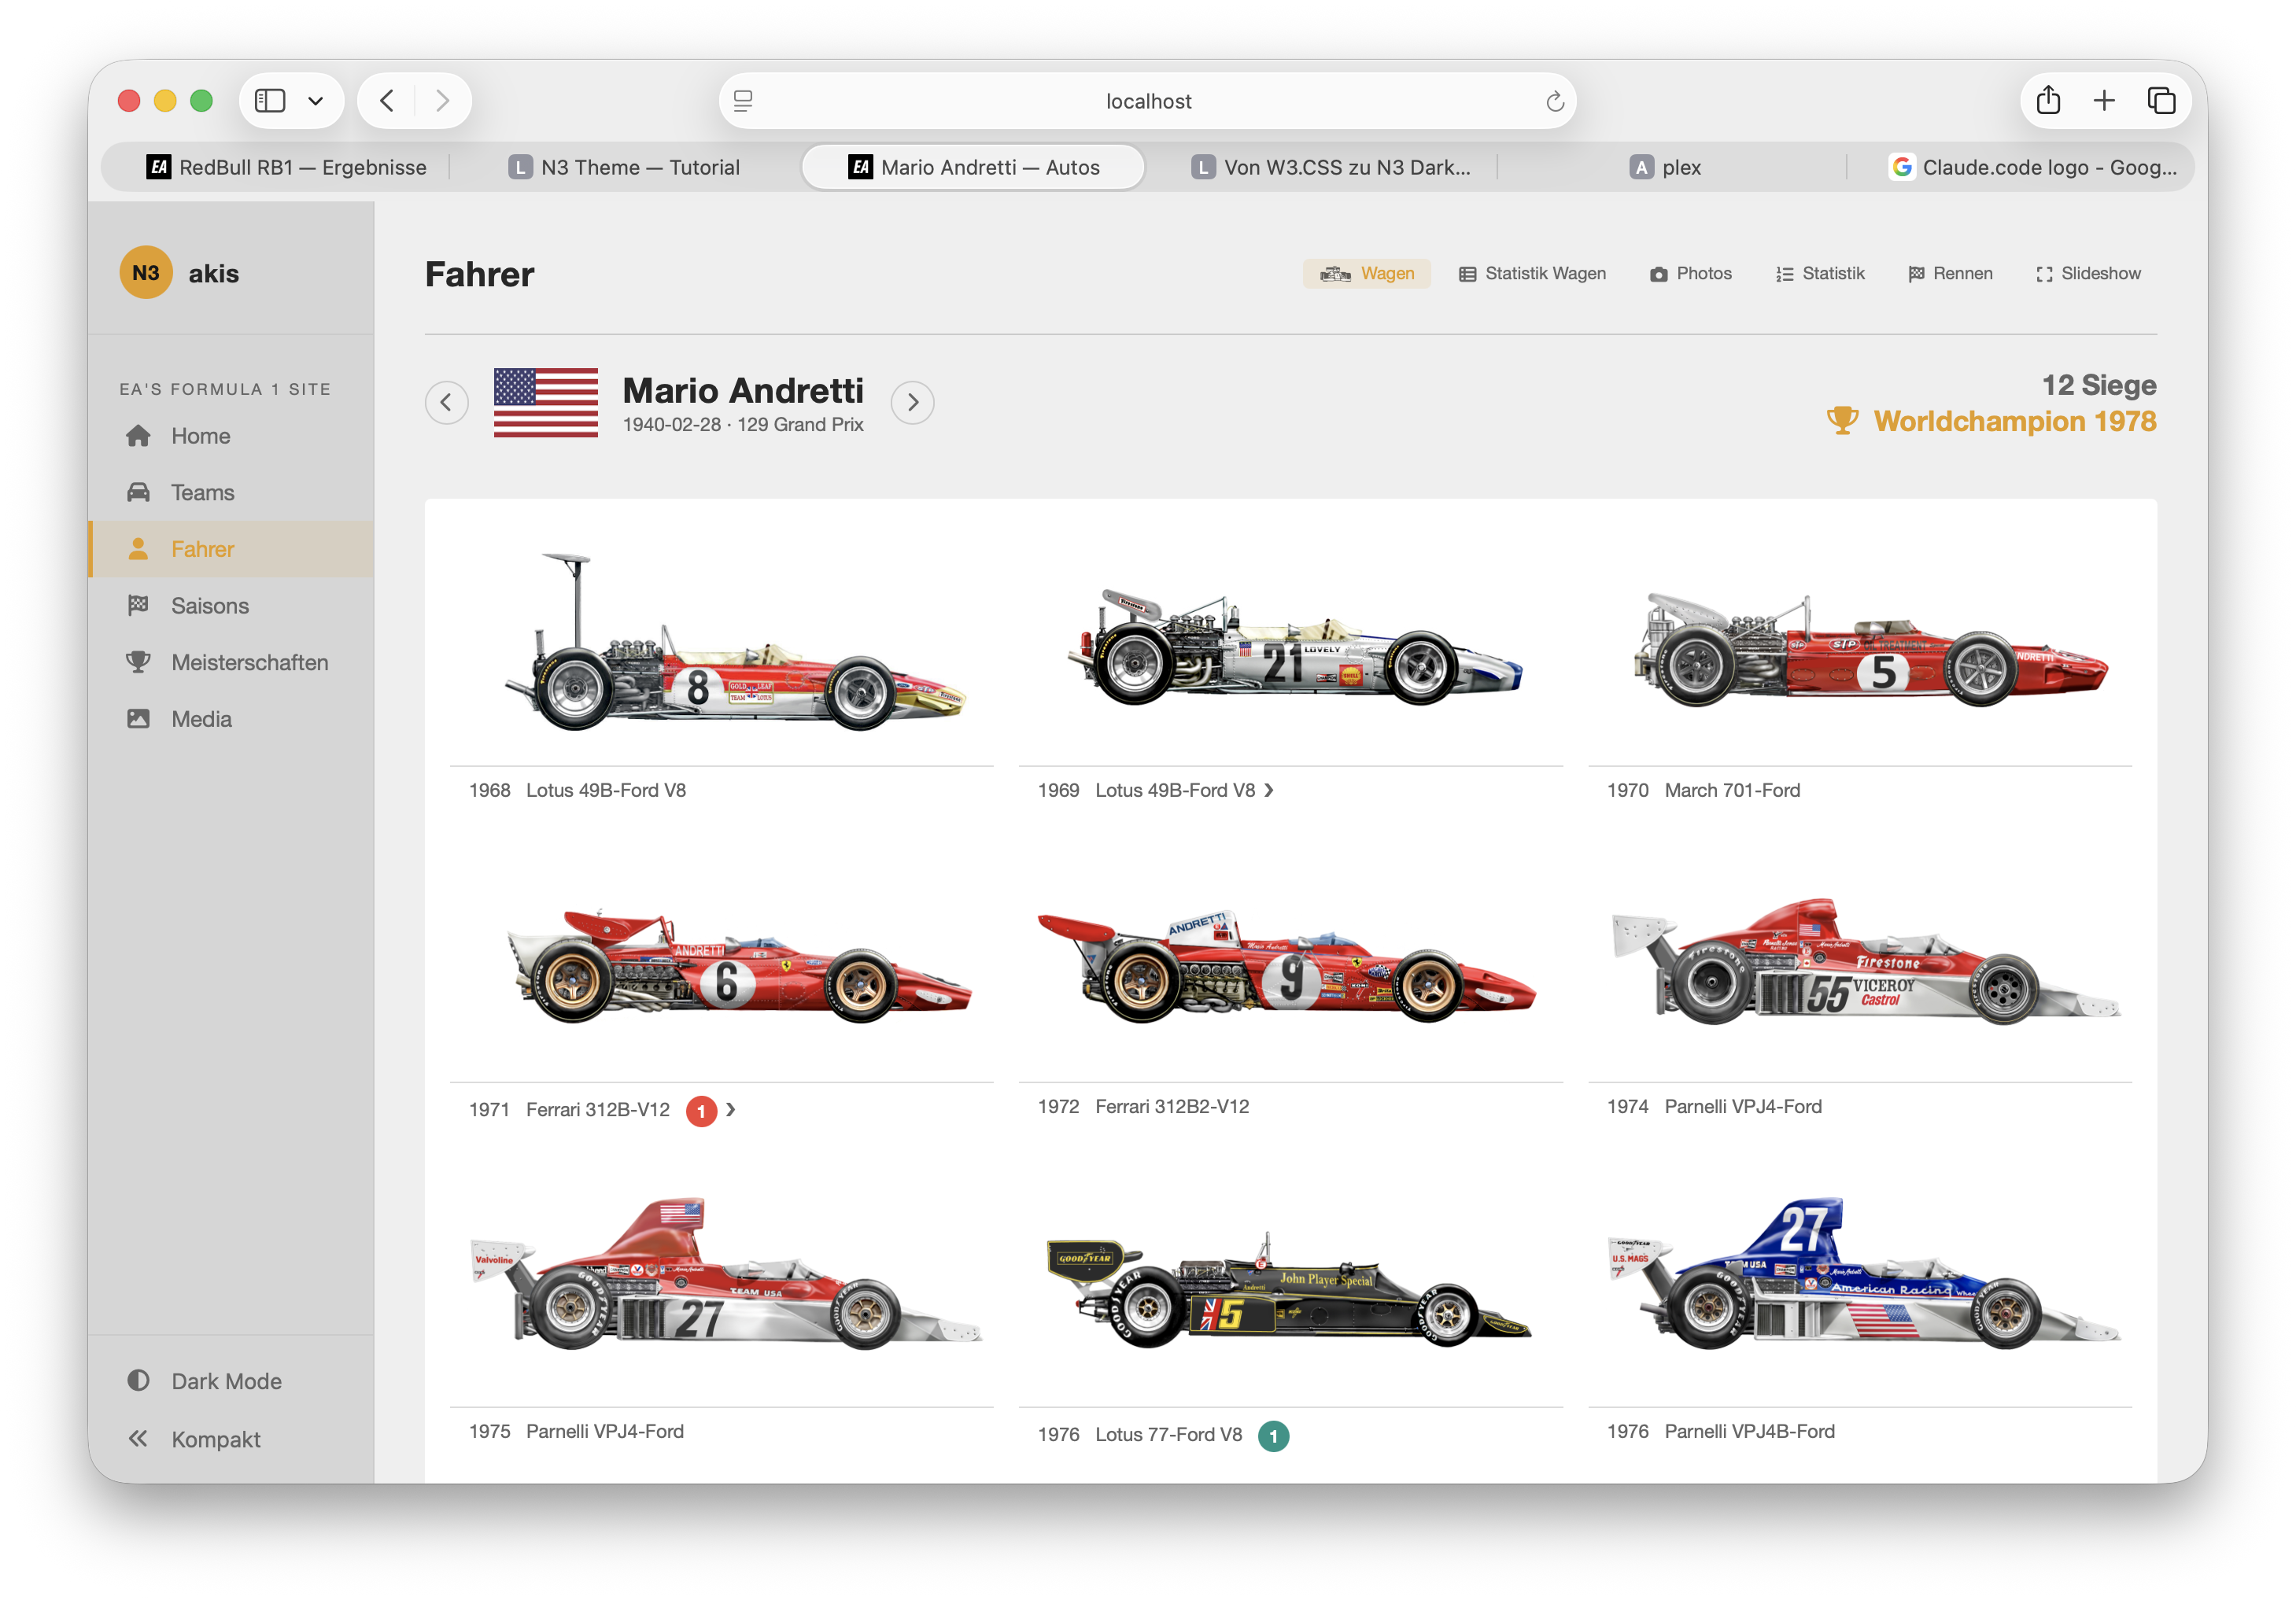Click the '12 Siege' text

point(2098,385)
